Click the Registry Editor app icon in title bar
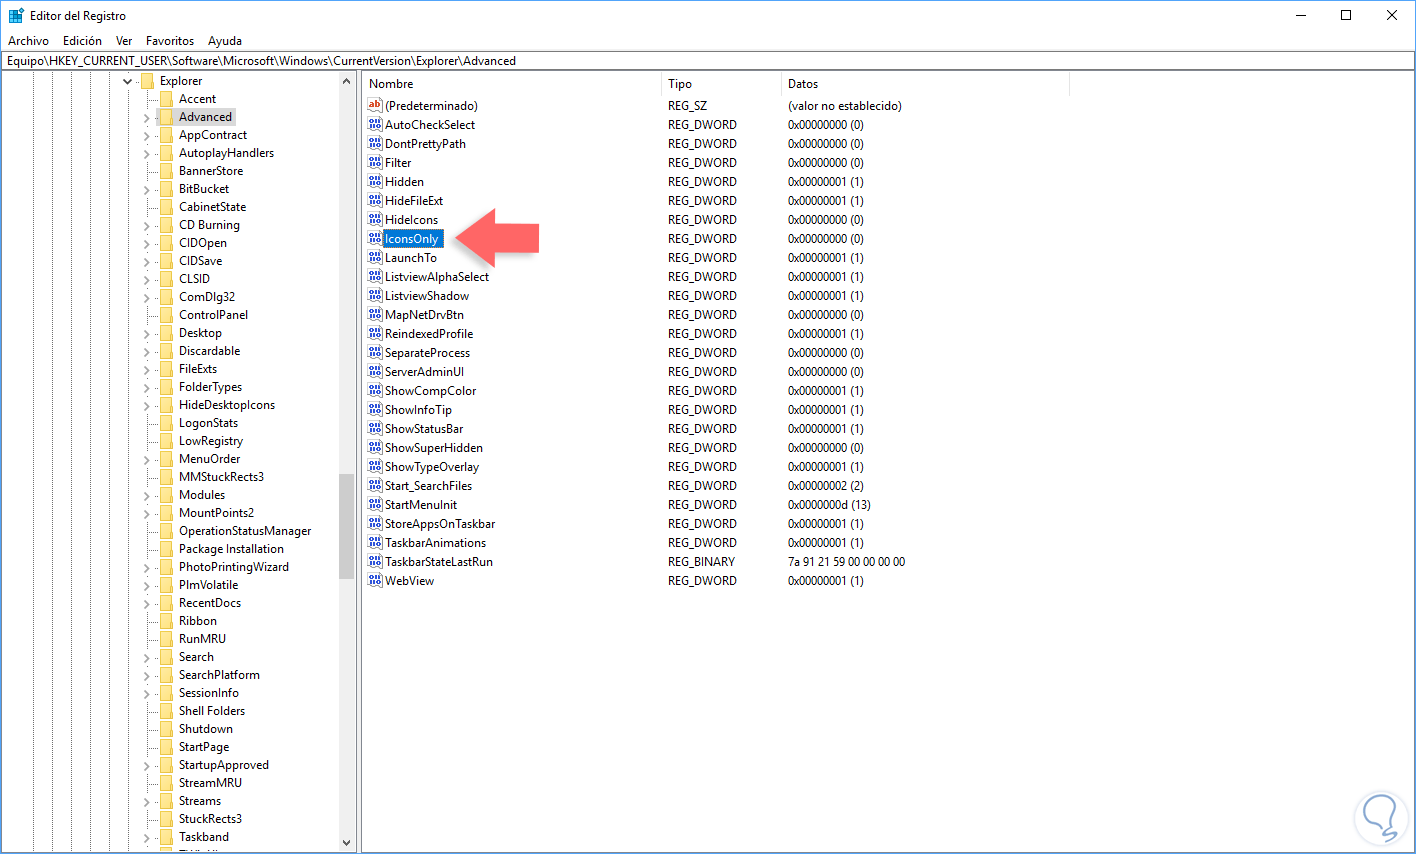1416x854 pixels. point(16,16)
